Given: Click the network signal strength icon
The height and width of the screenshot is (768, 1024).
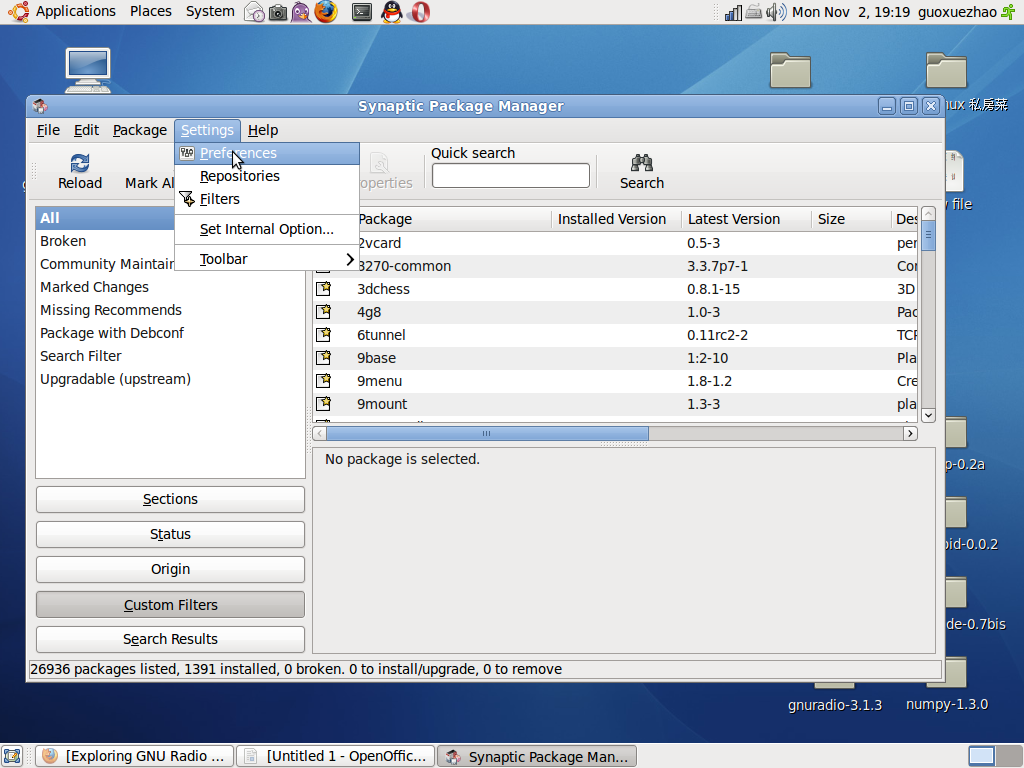Looking at the screenshot, I should pyautogui.click(x=733, y=12).
